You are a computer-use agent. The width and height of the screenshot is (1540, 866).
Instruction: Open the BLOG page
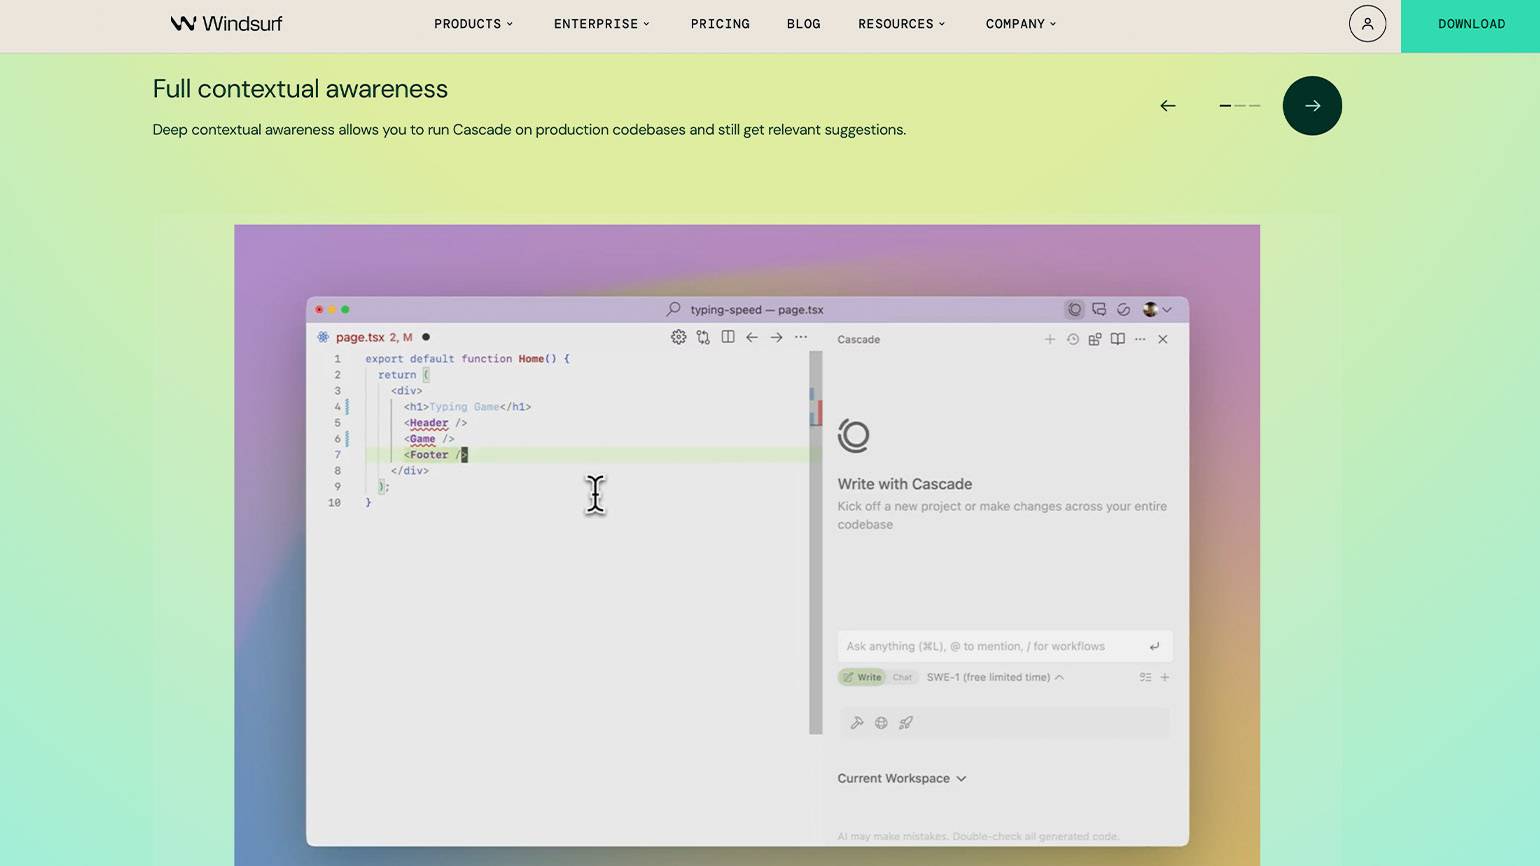click(804, 24)
